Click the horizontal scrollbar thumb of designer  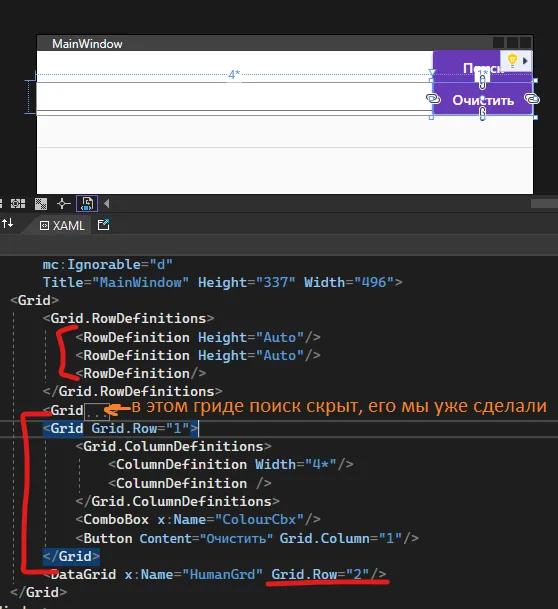pyautogui.click(x=544, y=204)
